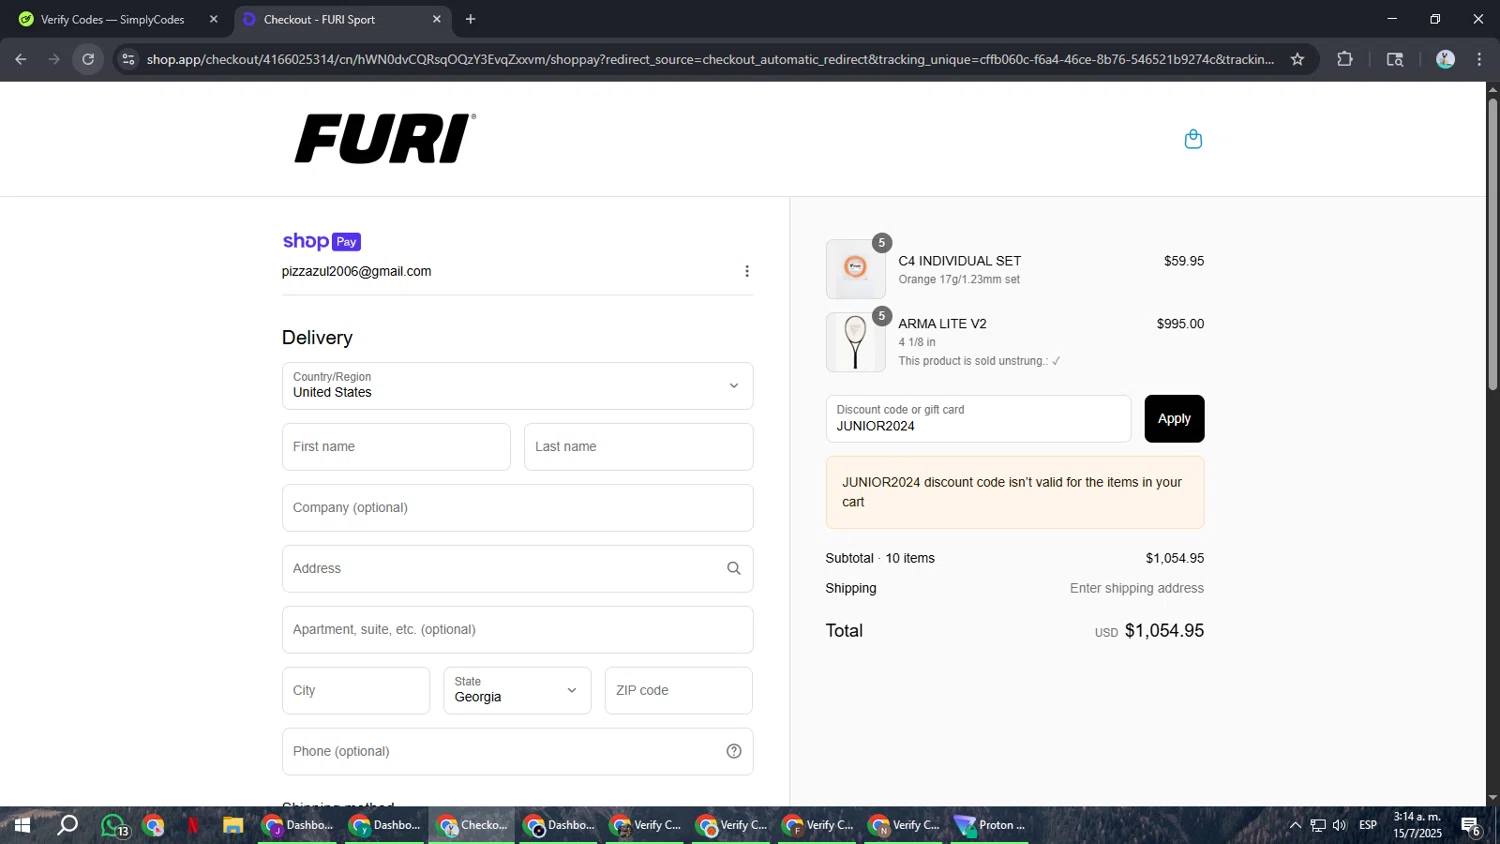Click the C4 Individual Set thumbnail
The width and height of the screenshot is (1500, 844).
pos(855,269)
